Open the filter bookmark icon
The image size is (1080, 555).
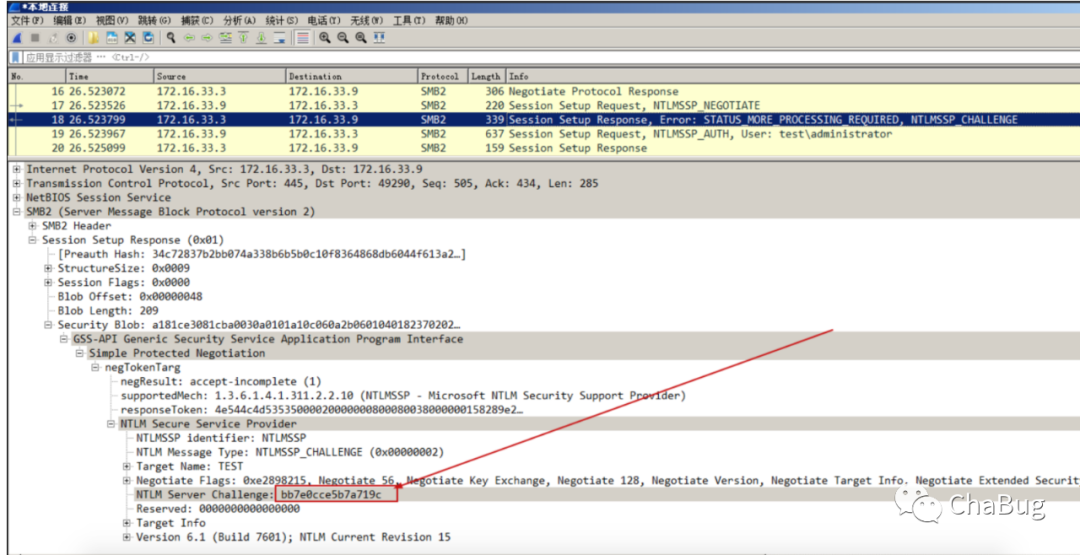(x=15, y=58)
